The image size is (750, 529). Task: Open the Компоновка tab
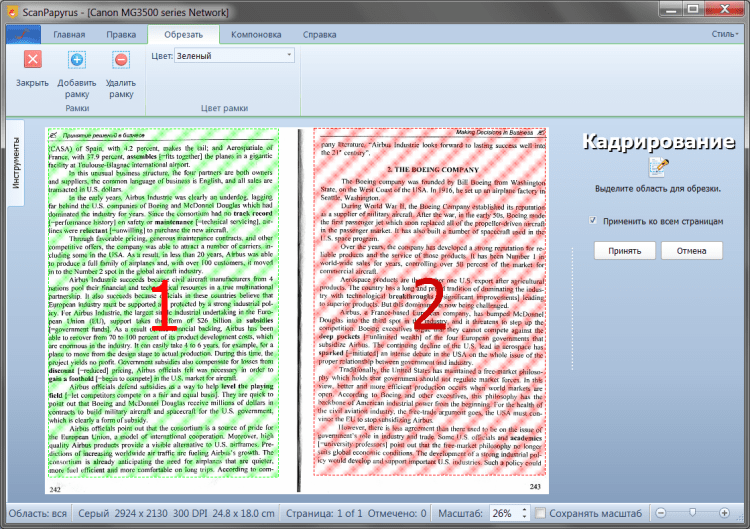coord(256,34)
